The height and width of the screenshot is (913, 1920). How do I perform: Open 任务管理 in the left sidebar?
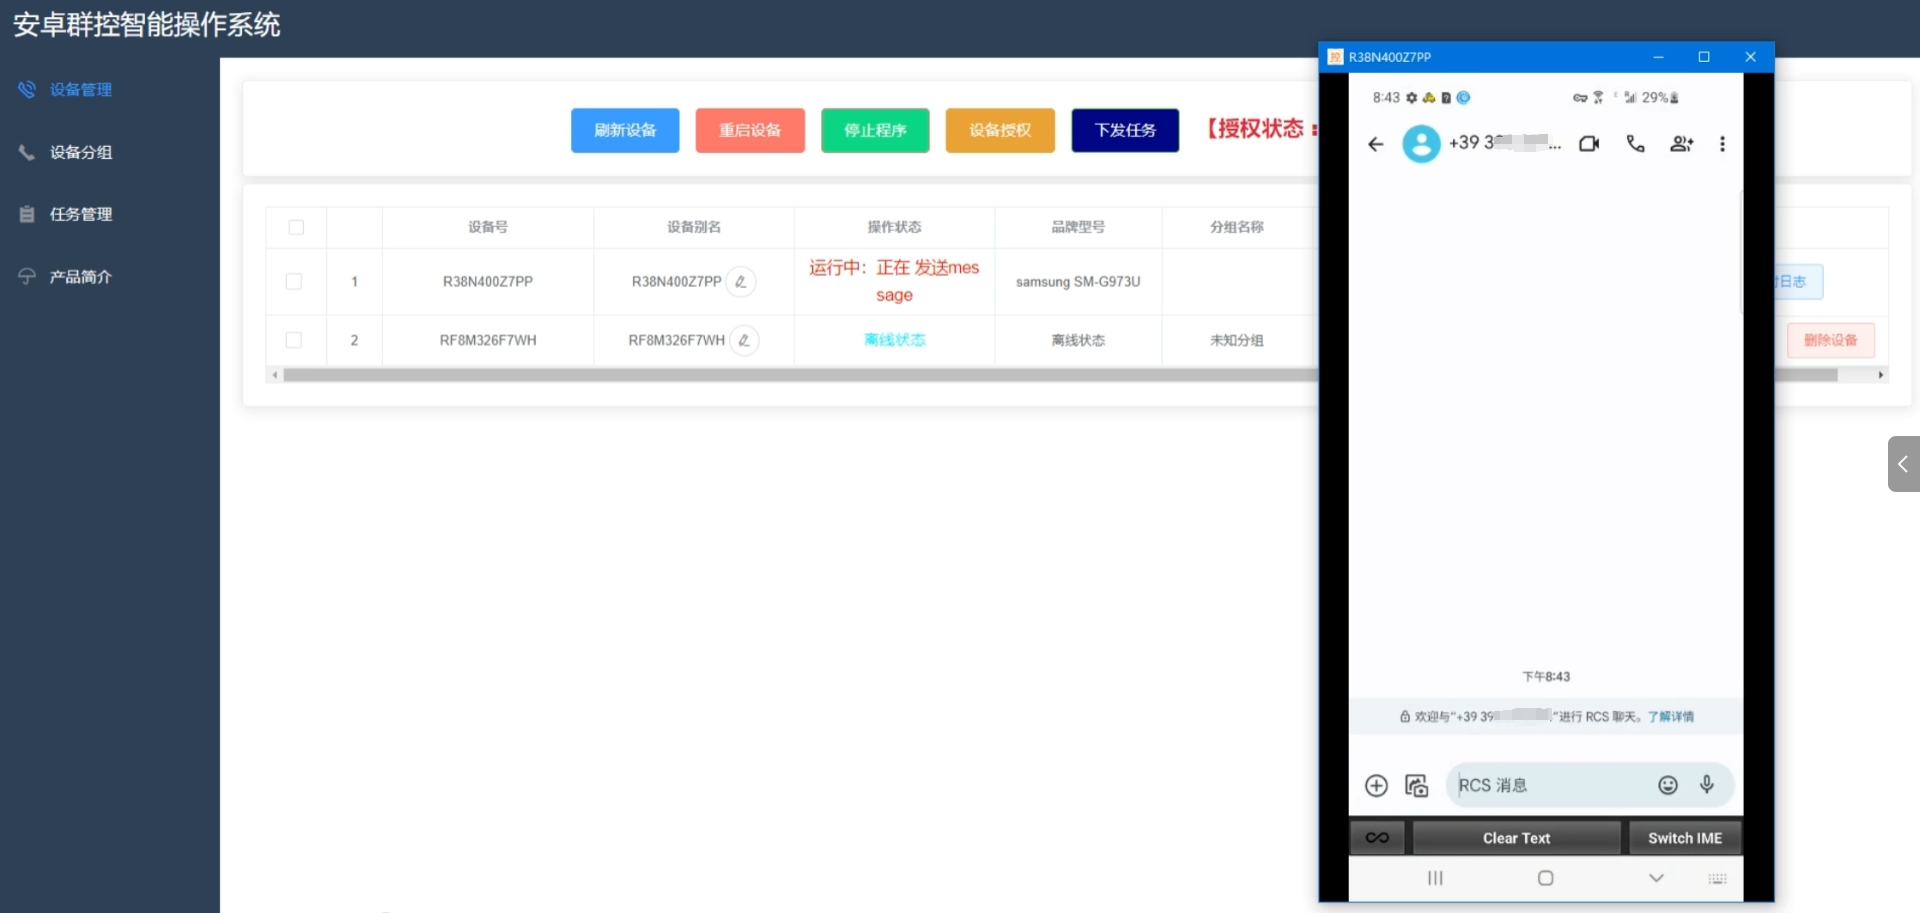click(83, 214)
